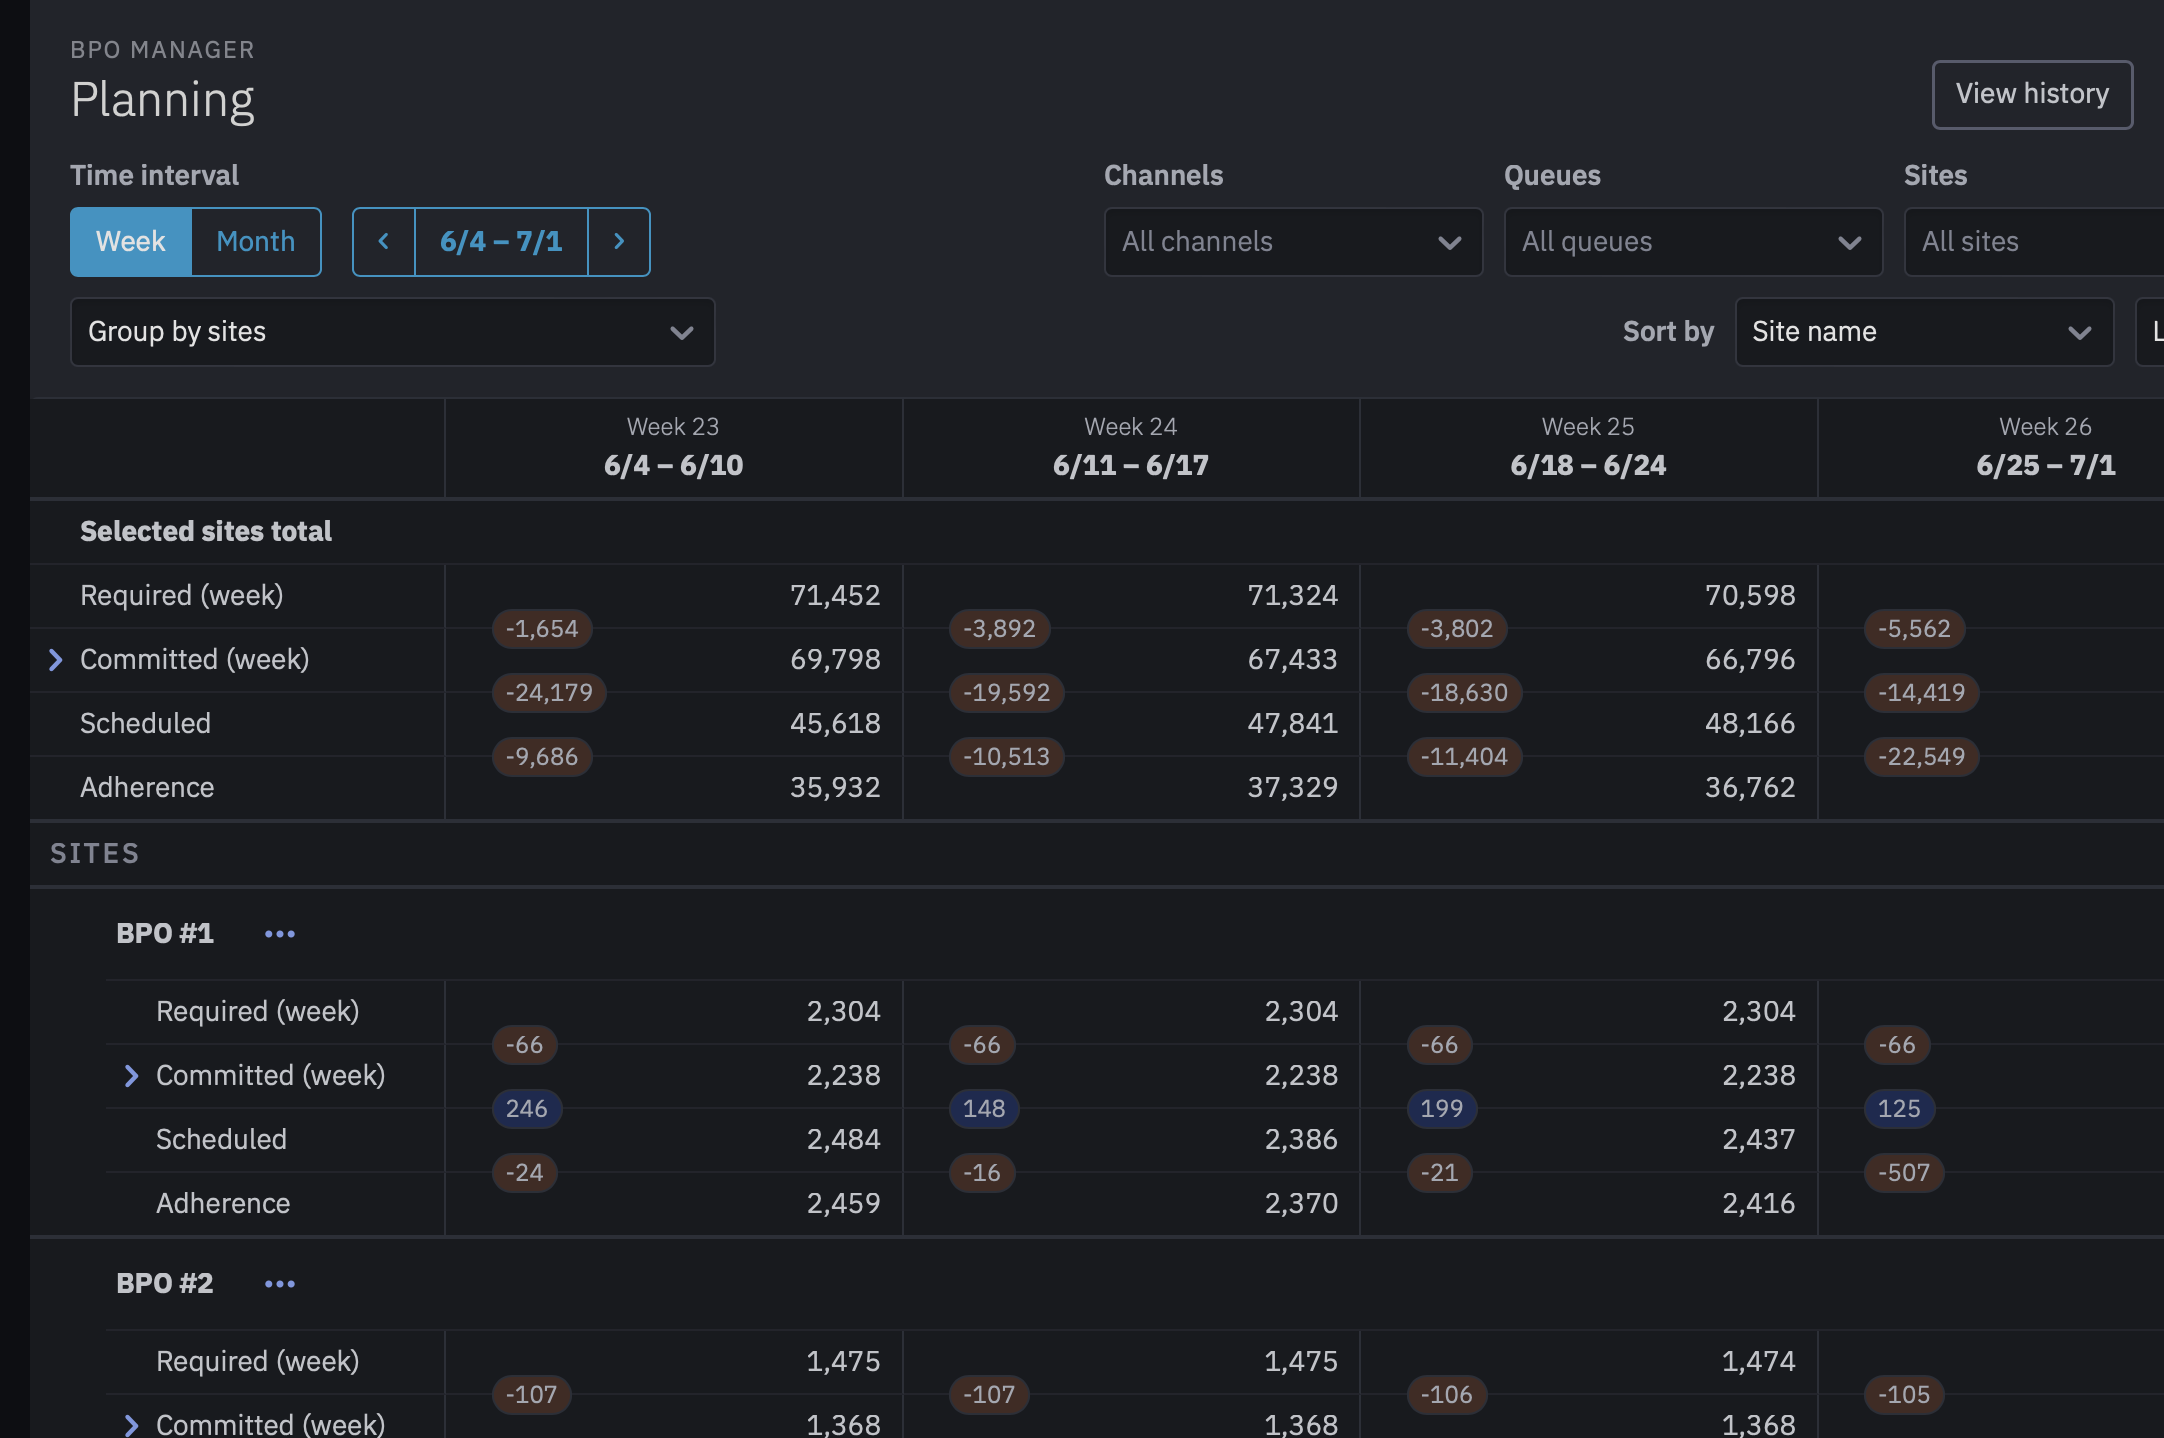This screenshot has width=2164, height=1438.
Task: Click the -24,179 variance badge in Week 23
Action: click(549, 693)
